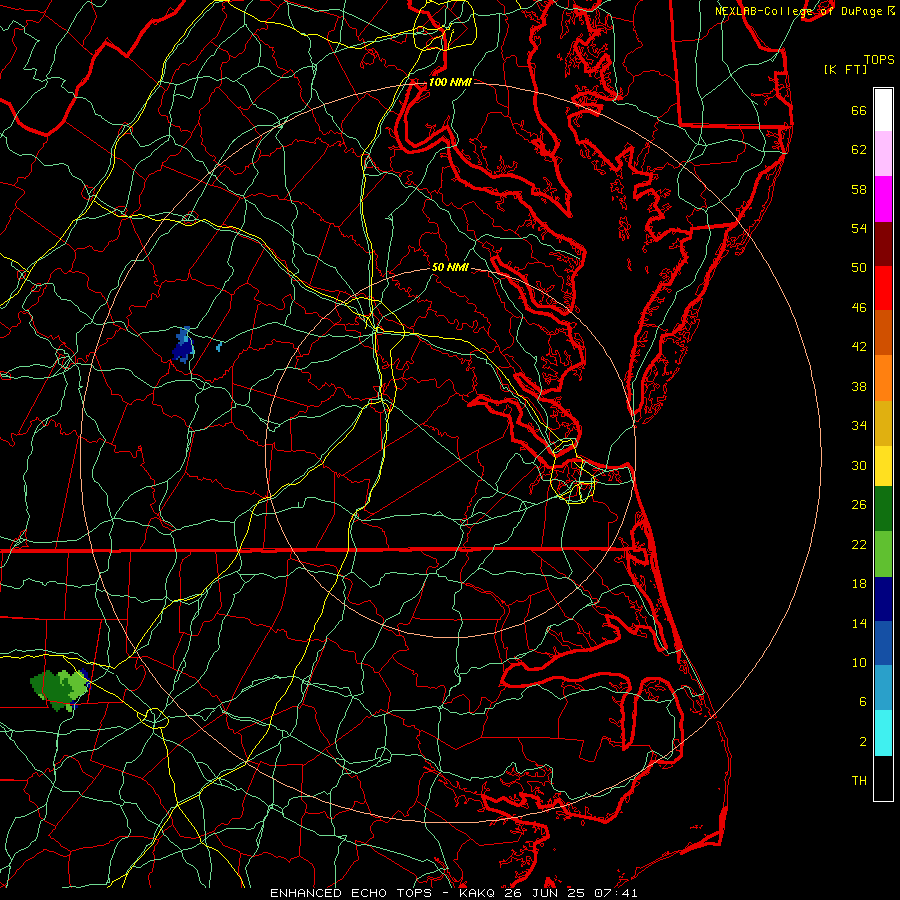Click the dark blue radar echo cell
900x900 pixels.
coord(183,345)
